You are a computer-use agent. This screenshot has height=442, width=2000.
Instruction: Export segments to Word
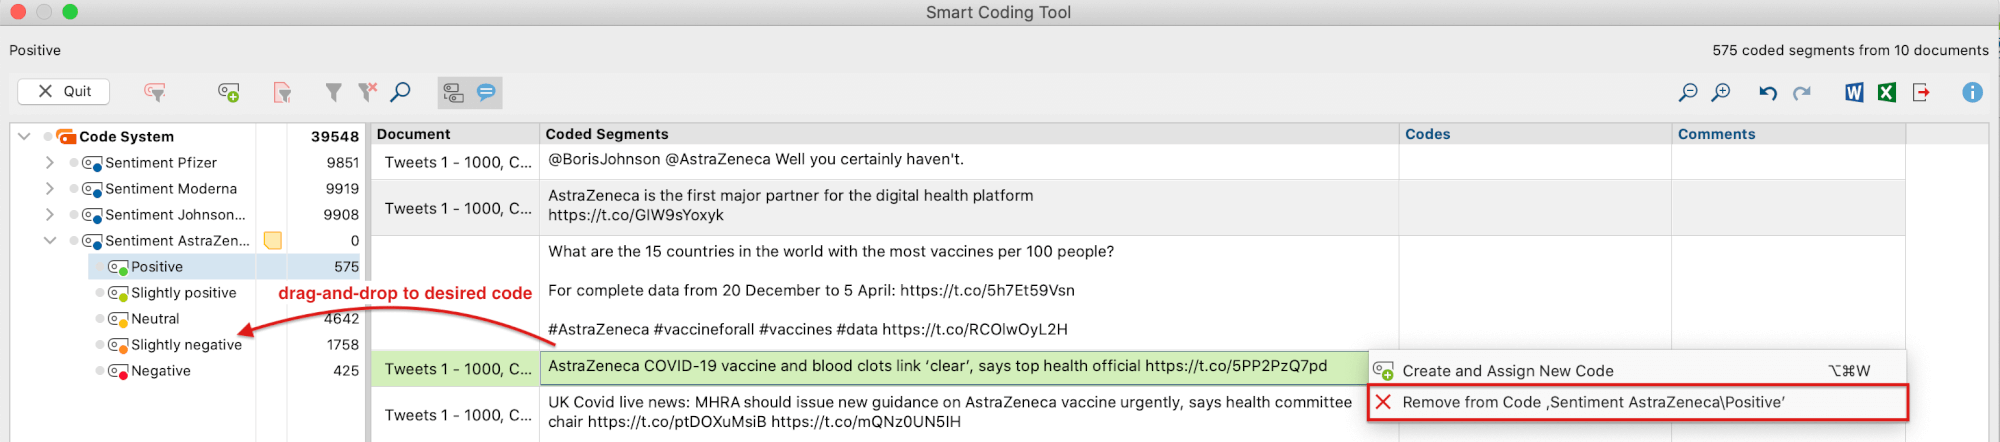[x=1854, y=92]
